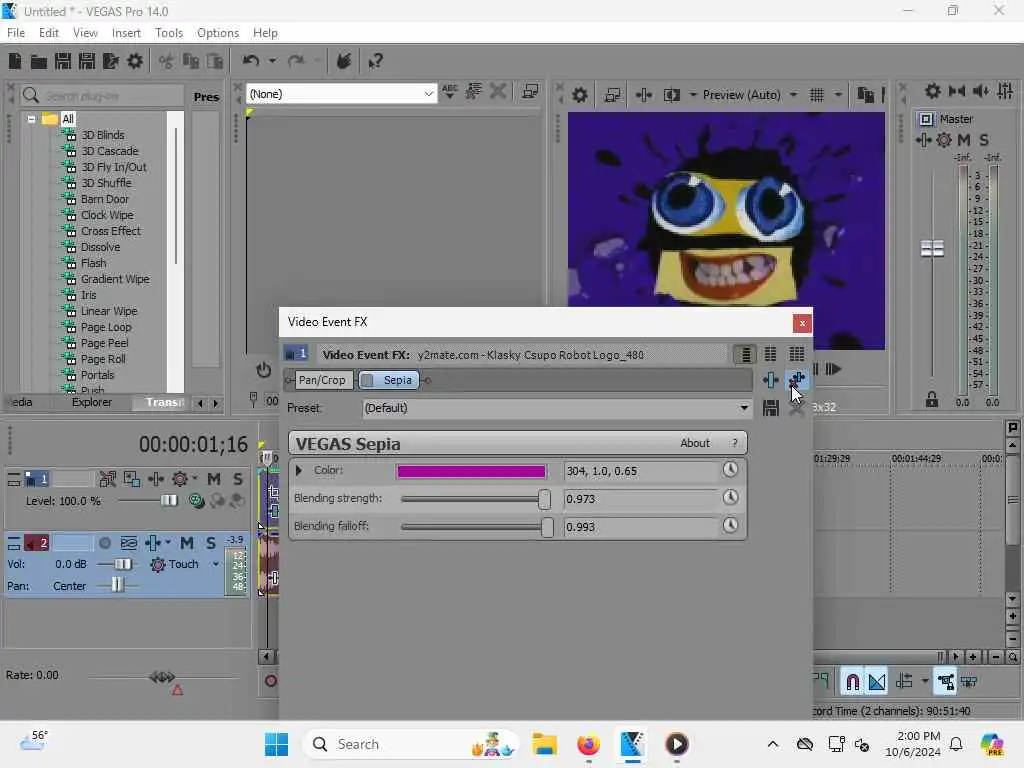Click the trimmer power icon
1024x768 pixels.
(264, 370)
